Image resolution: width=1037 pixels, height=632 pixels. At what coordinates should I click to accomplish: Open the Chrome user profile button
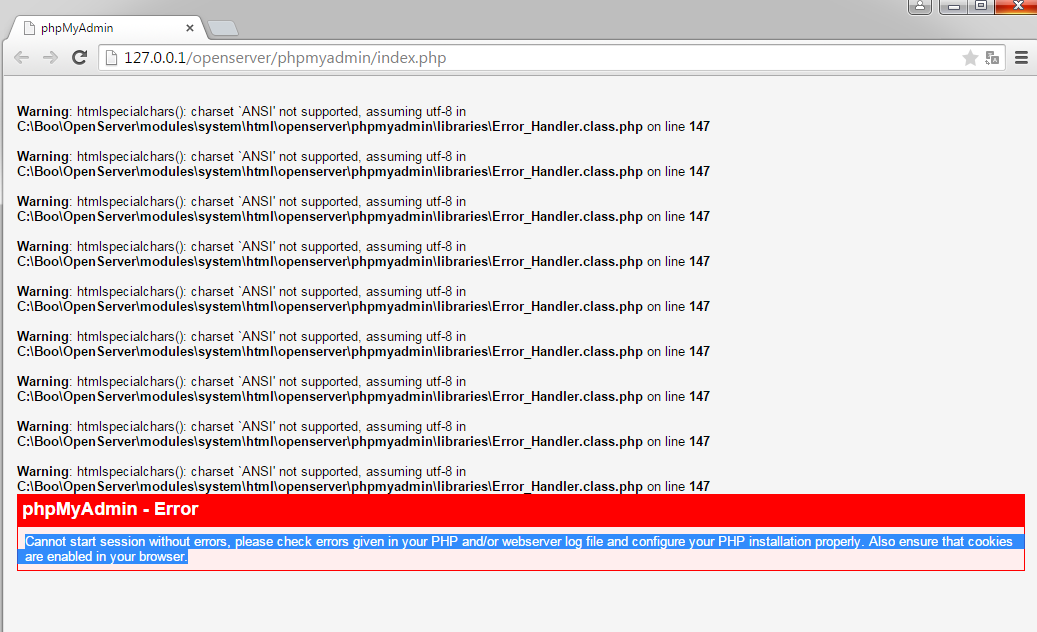click(x=920, y=7)
